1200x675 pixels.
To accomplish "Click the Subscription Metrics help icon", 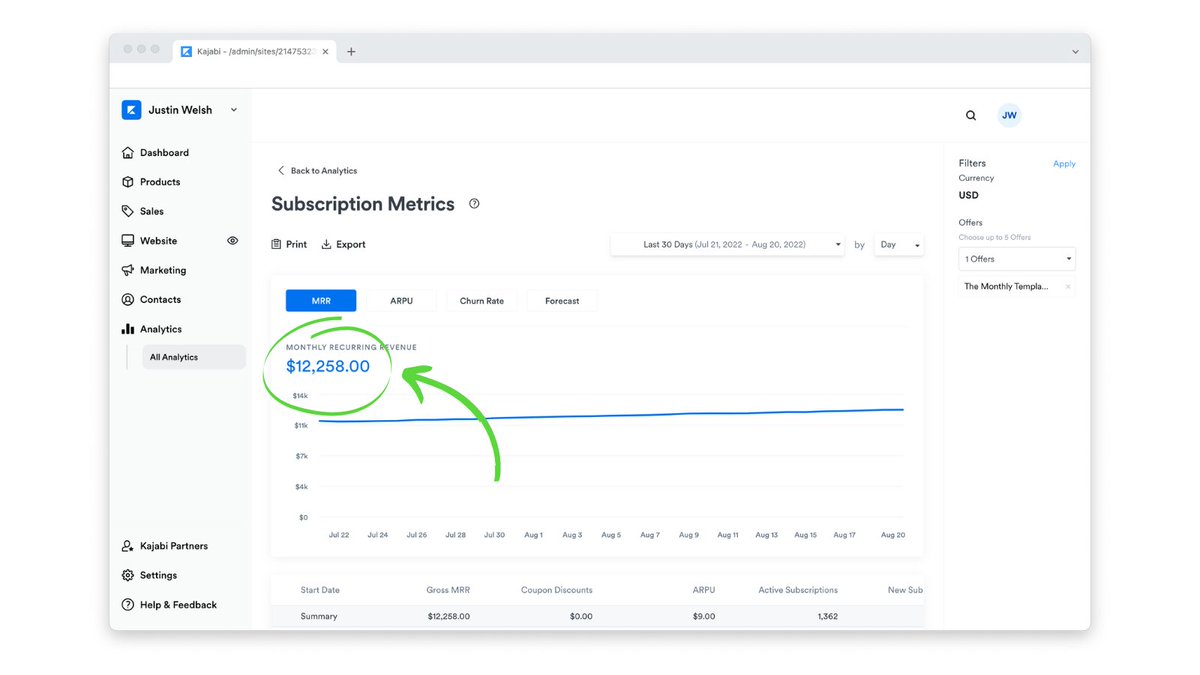I will coord(474,204).
